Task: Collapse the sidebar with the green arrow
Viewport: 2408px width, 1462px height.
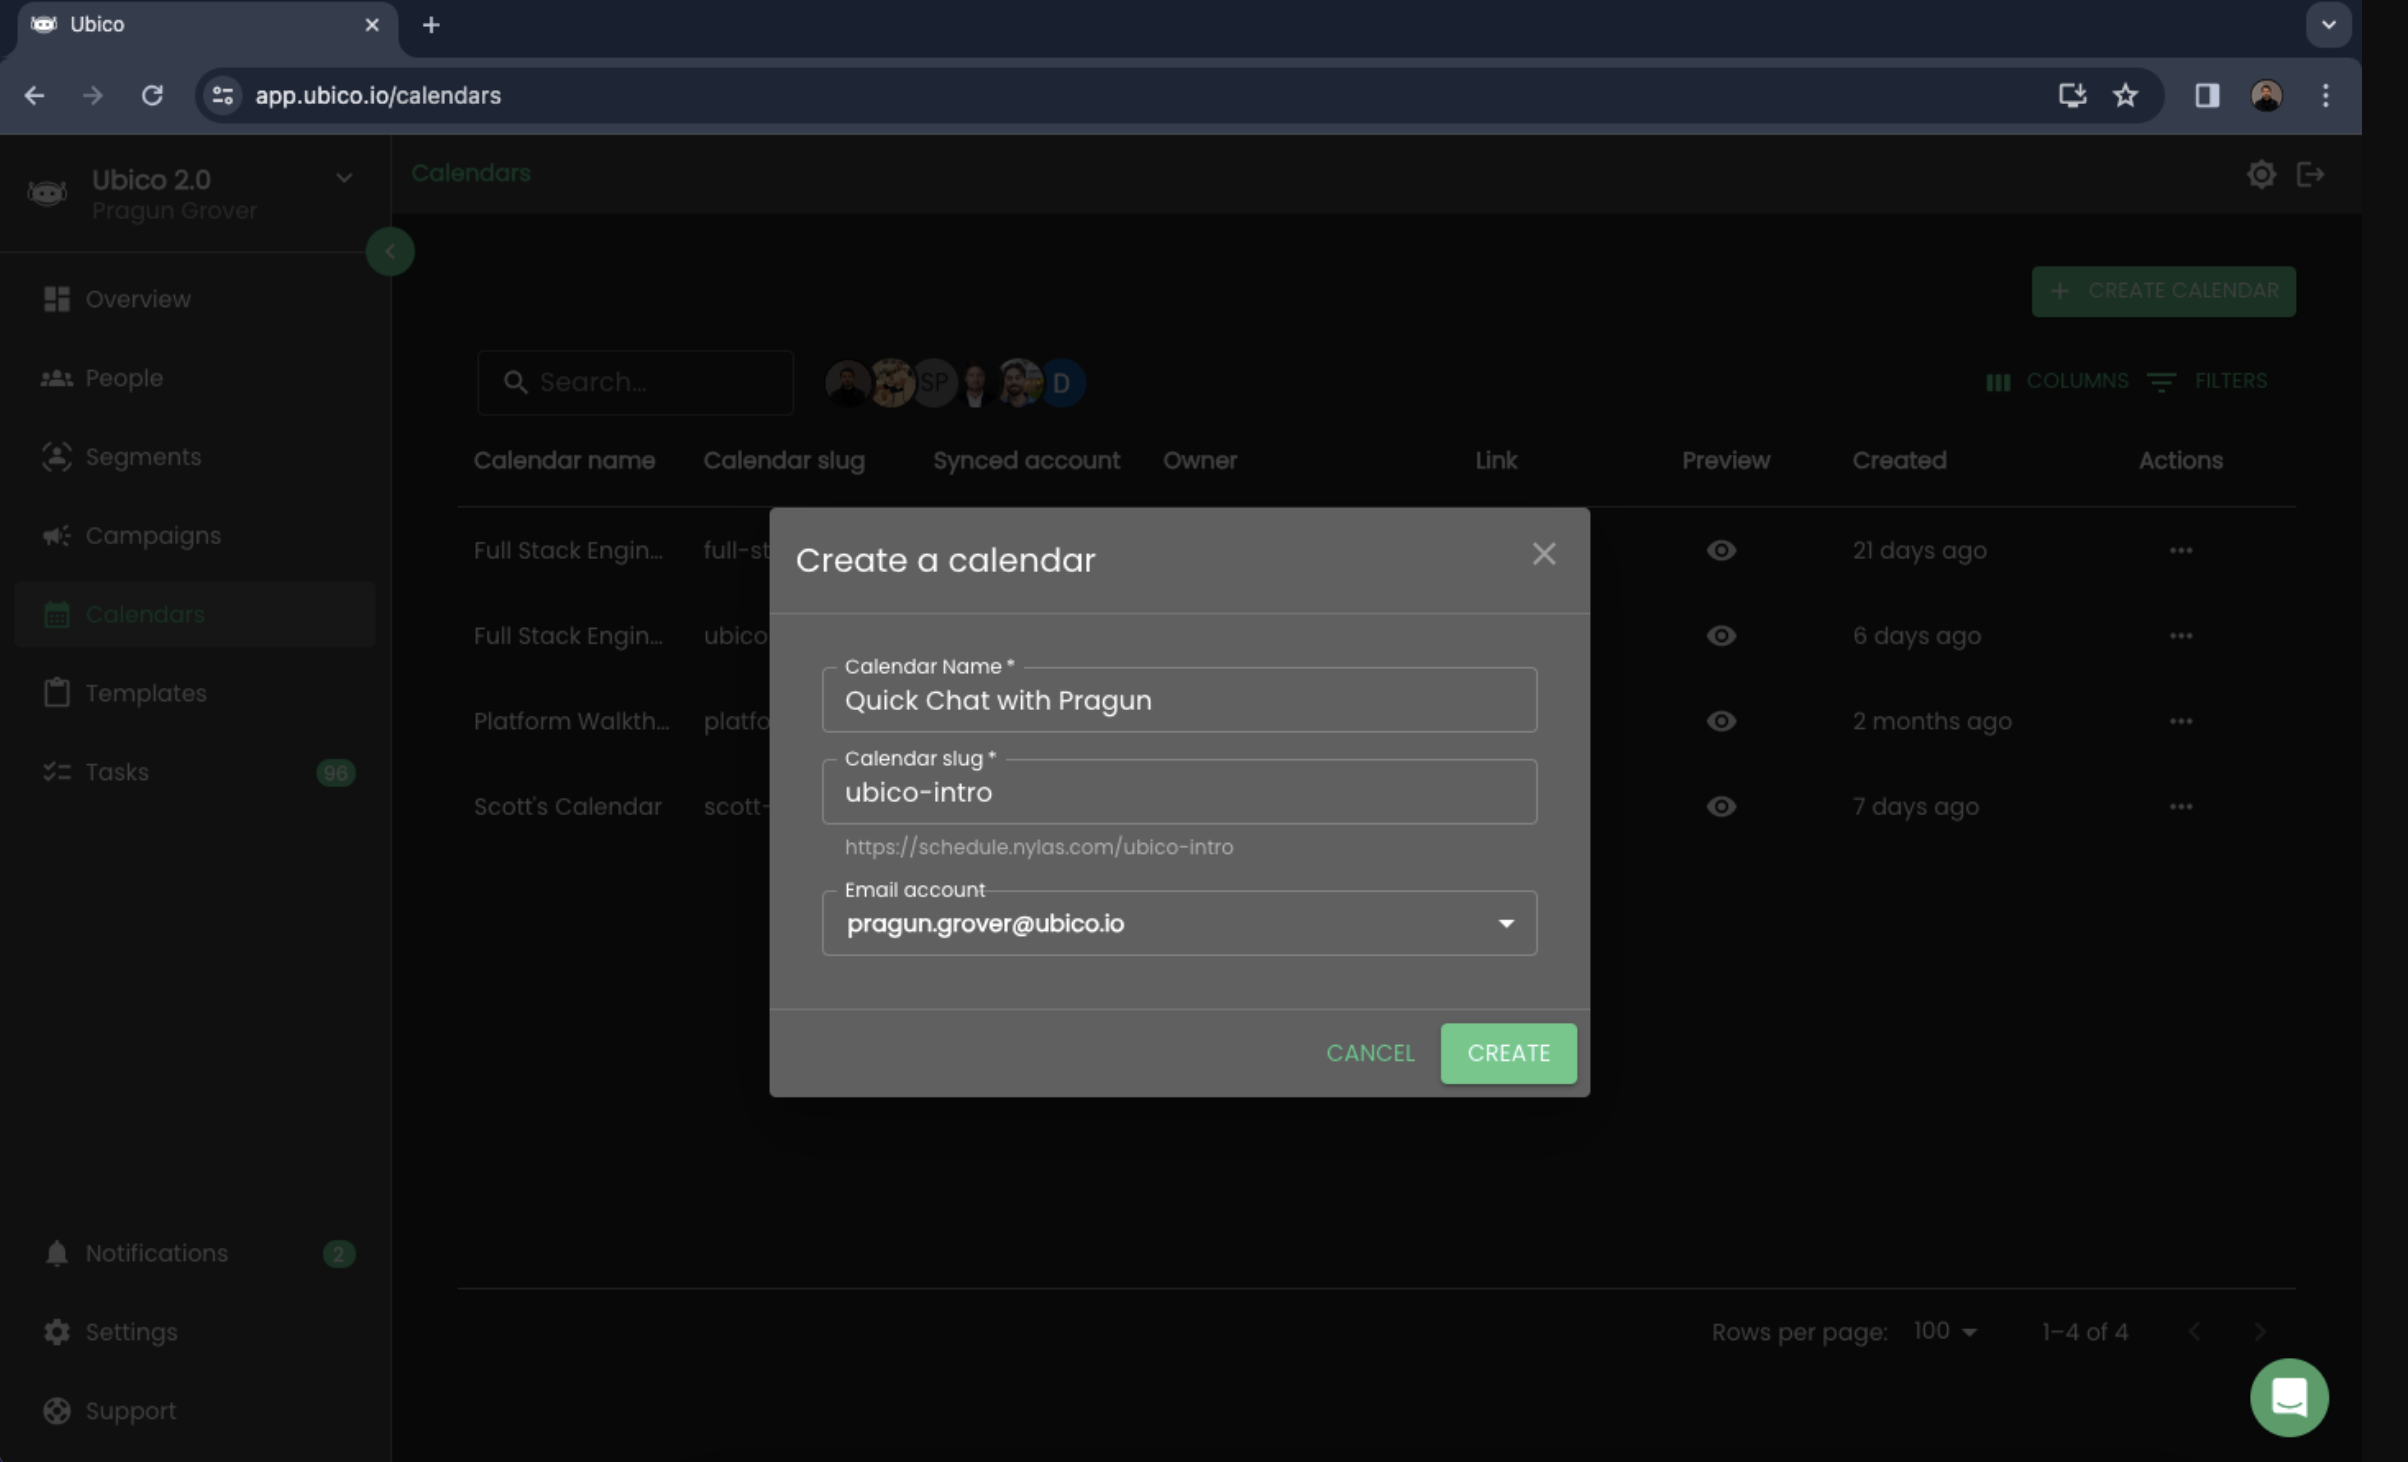Action: coord(390,252)
